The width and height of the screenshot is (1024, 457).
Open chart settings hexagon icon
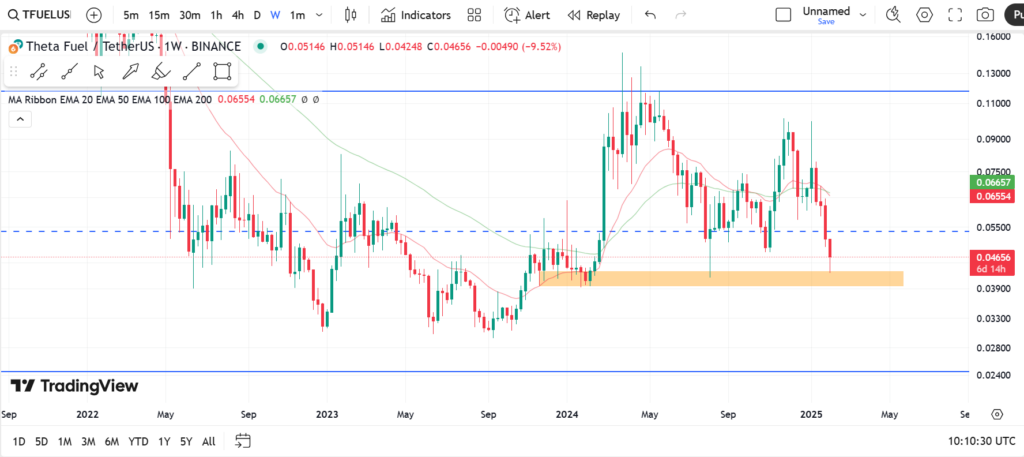click(925, 15)
